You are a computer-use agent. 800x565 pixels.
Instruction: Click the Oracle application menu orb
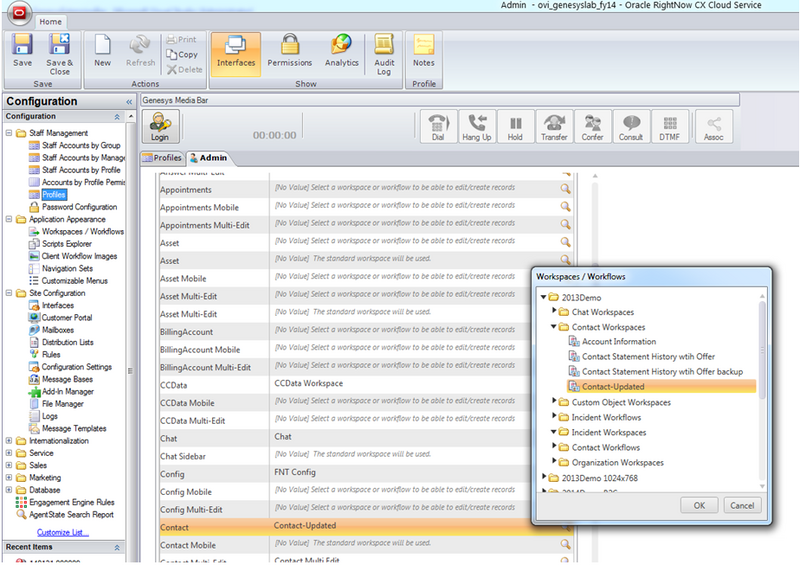pos(19,13)
